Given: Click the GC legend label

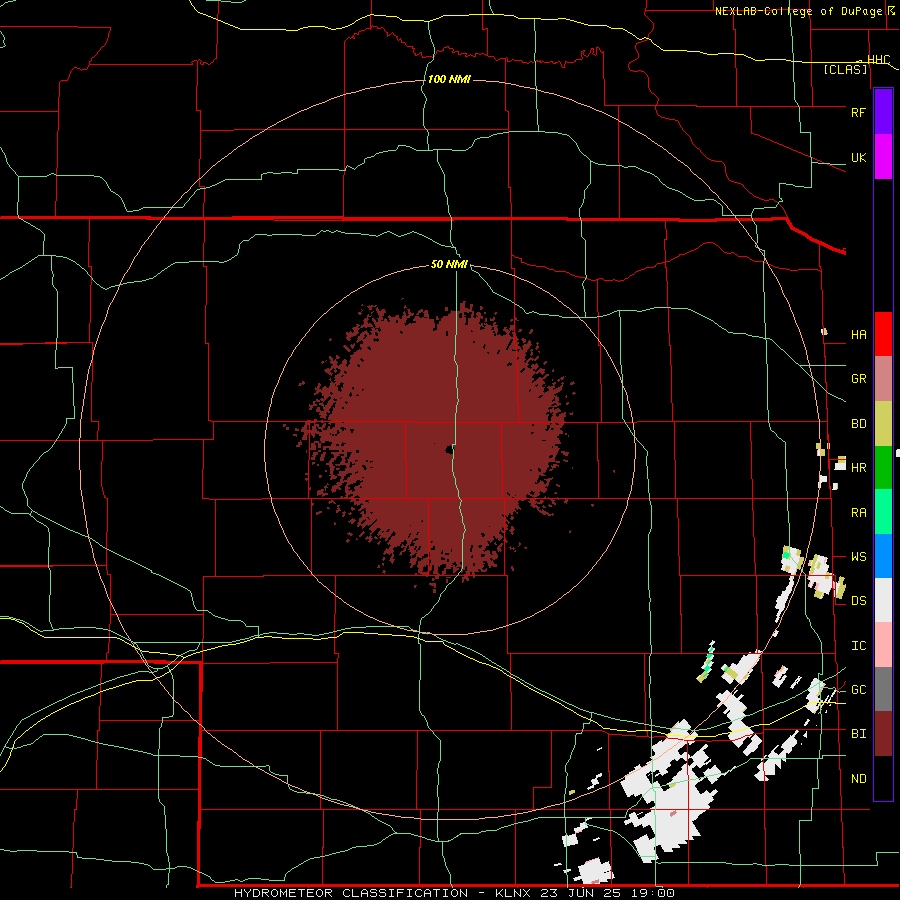Looking at the screenshot, I should tap(858, 690).
